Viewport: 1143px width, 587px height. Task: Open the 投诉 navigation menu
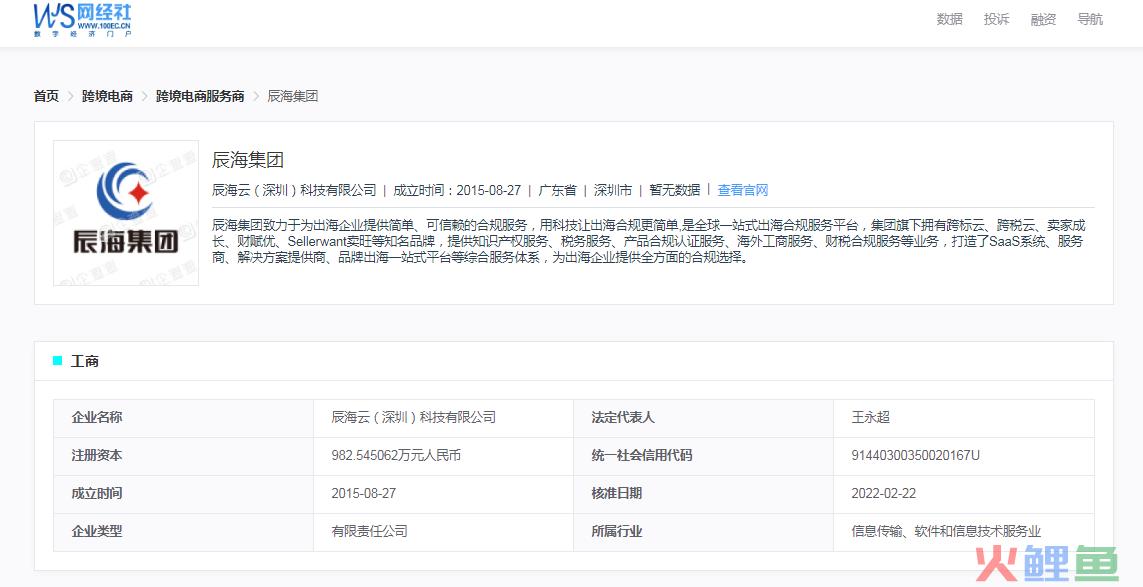pyautogui.click(x=996, y=20)
